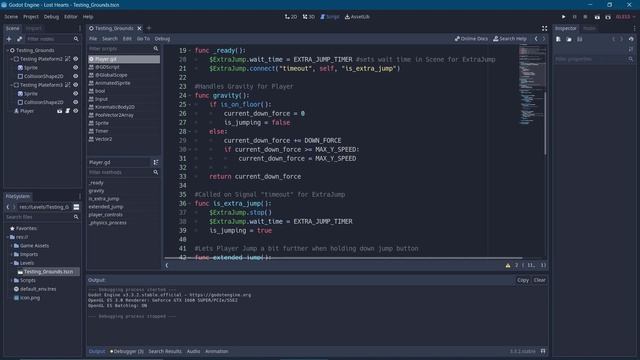Open Inspector object history icon
Screen dimensions: 640x360
tap(631, 39)
